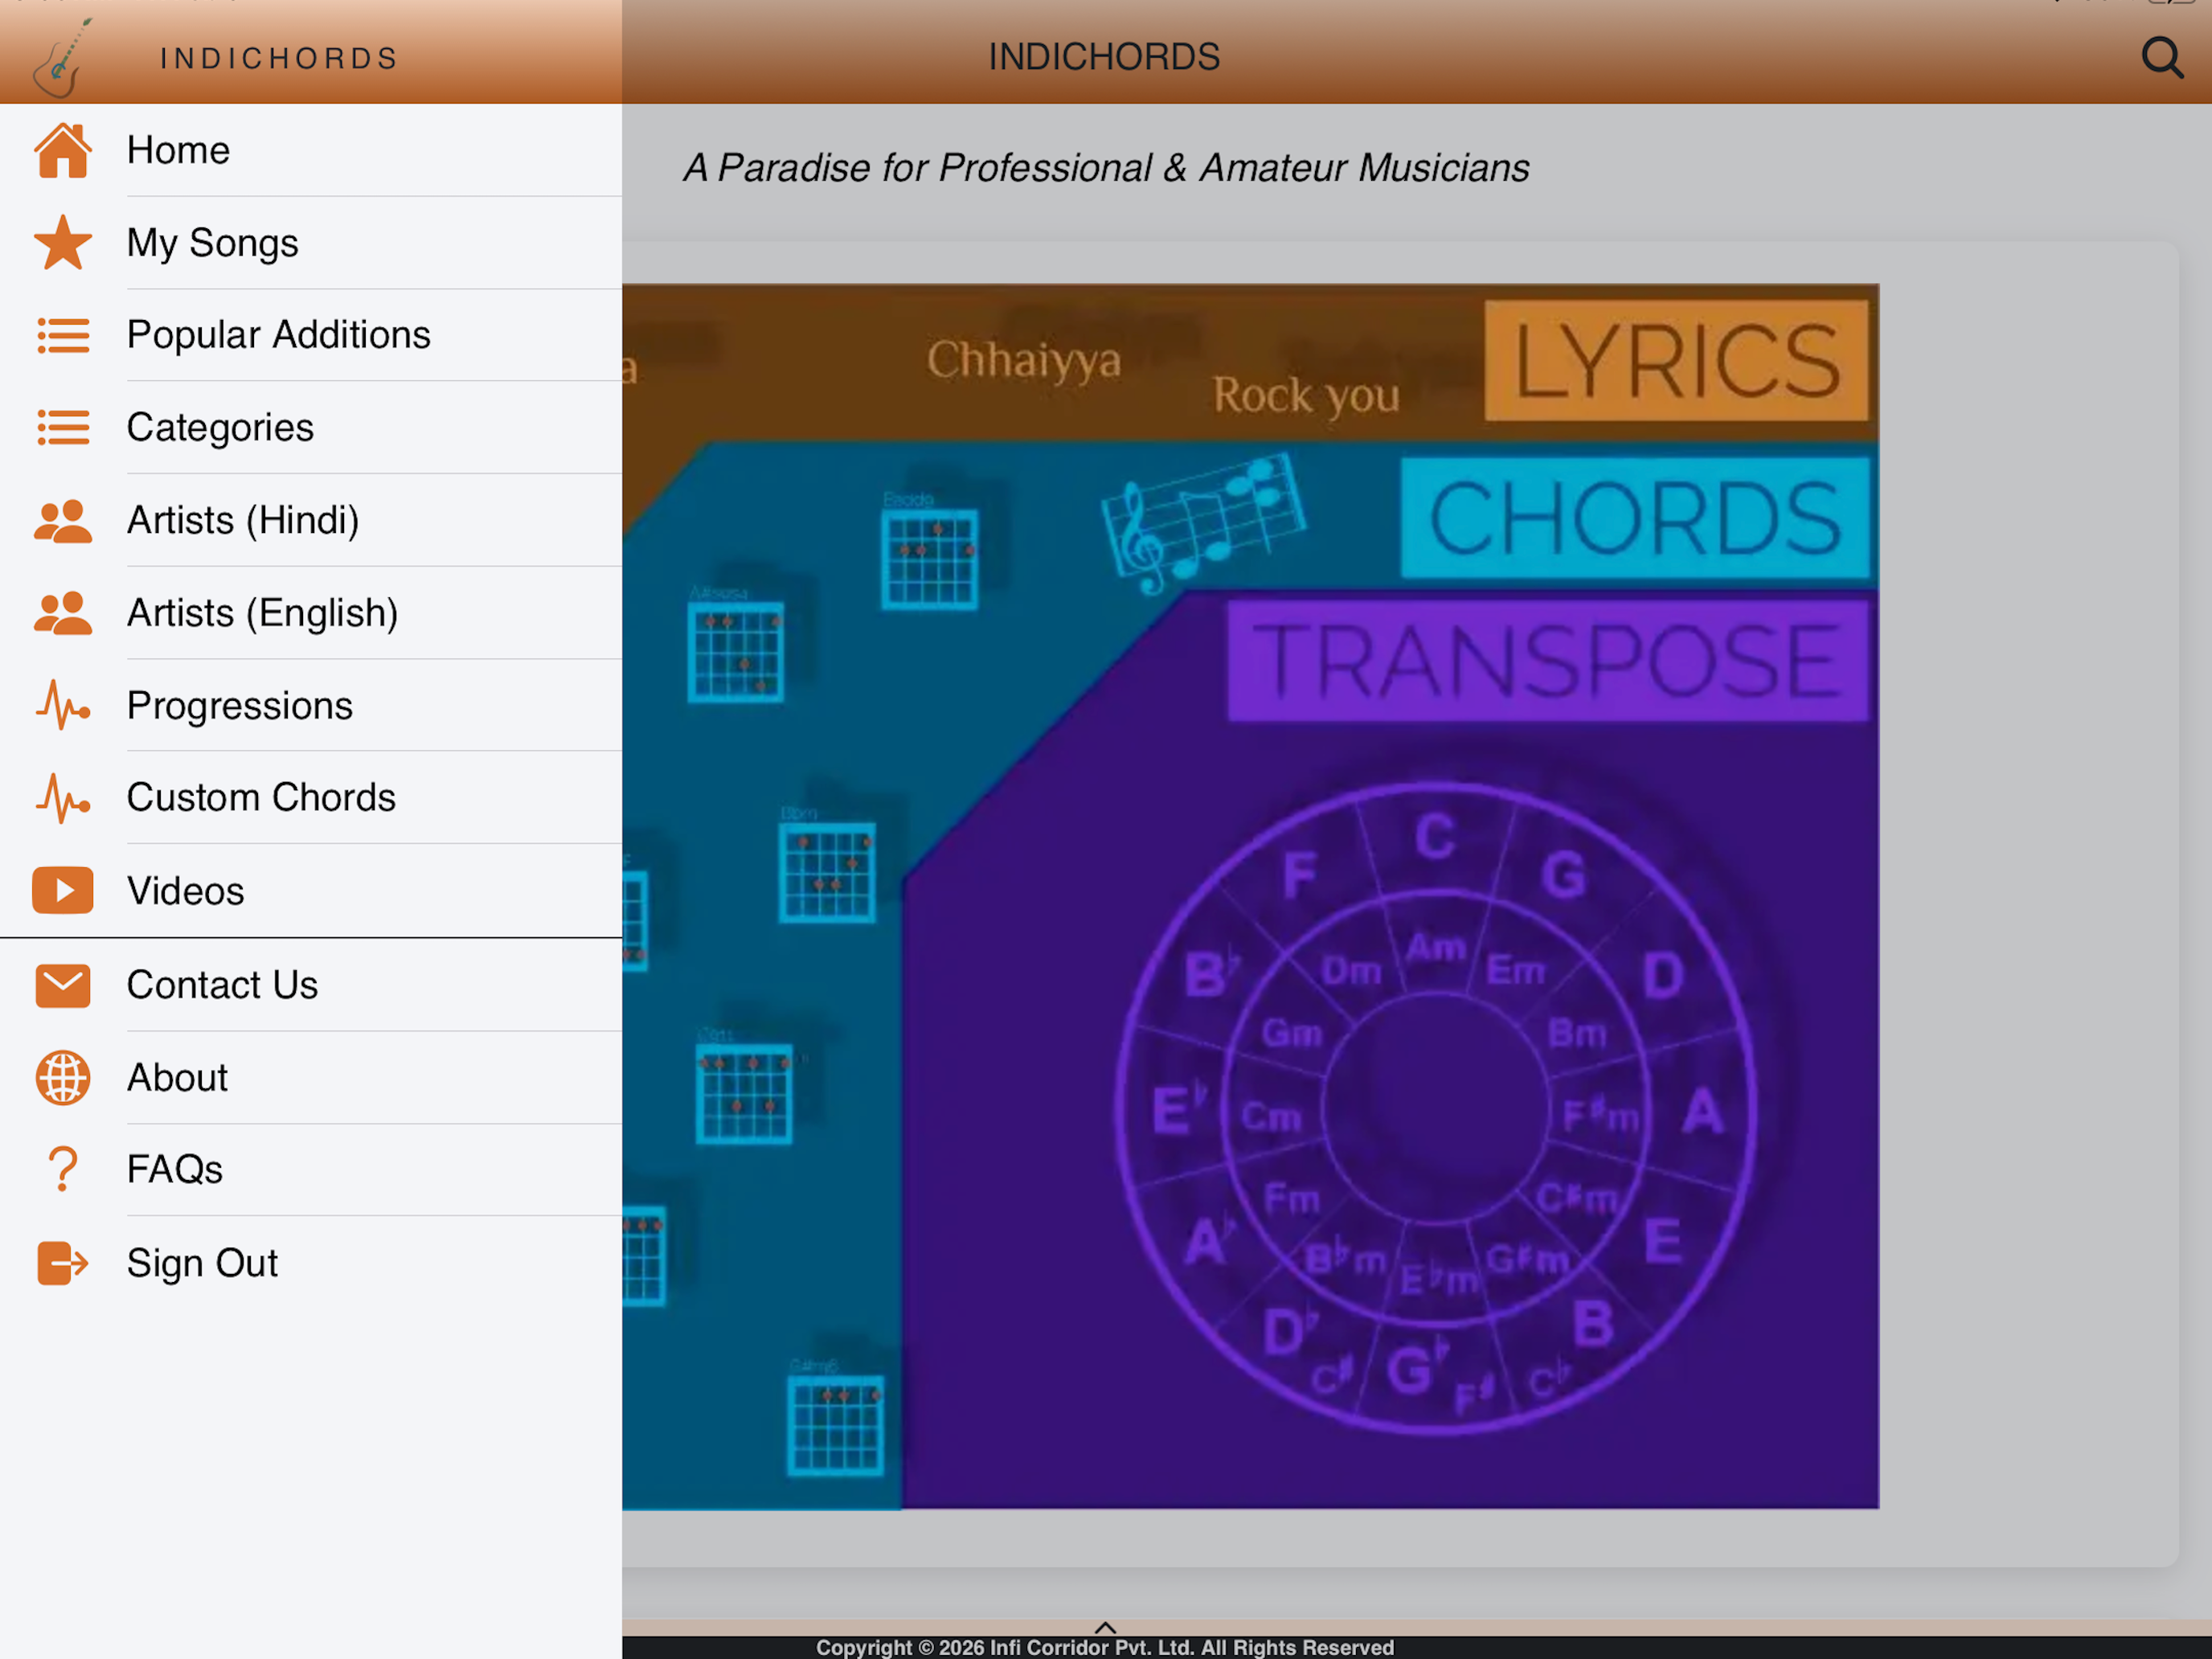Viewport: 2212px width, 1659px height.
Task: Select Sign Out in the menu
Action: pyautogui.click(x=311, y=1263)
